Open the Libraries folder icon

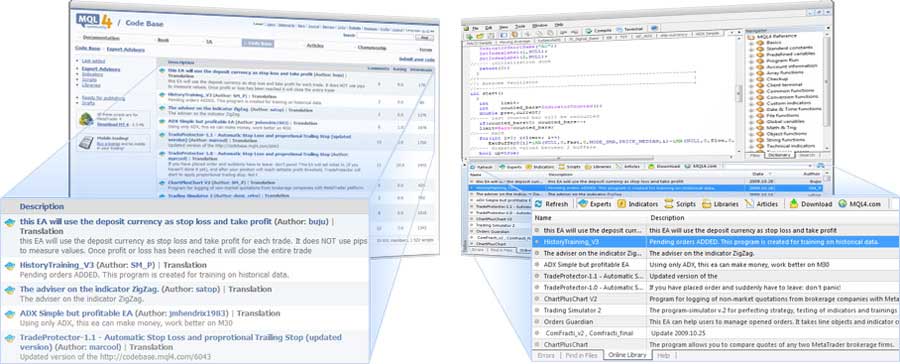tap(707, 204)
